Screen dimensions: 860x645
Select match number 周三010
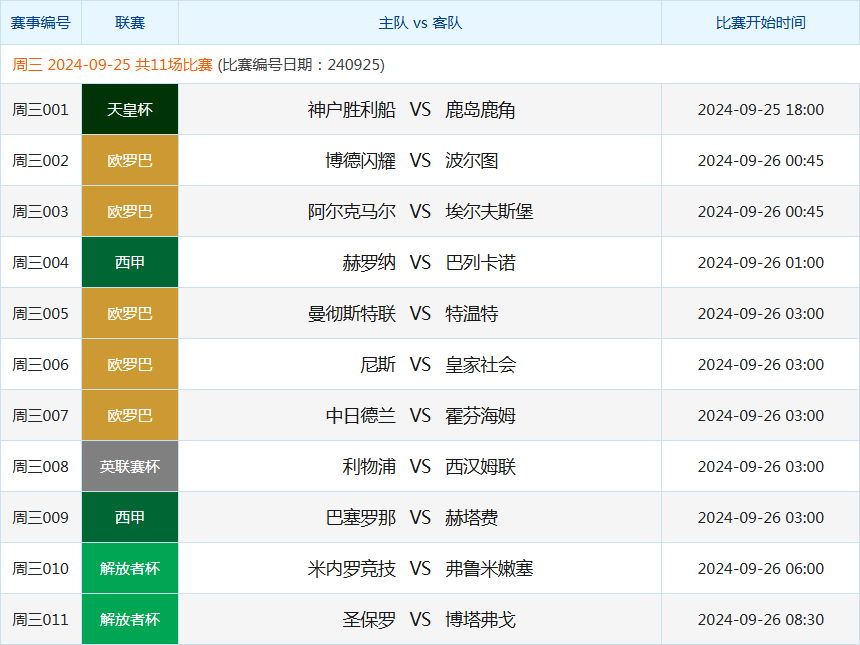(x=41, y=569)
